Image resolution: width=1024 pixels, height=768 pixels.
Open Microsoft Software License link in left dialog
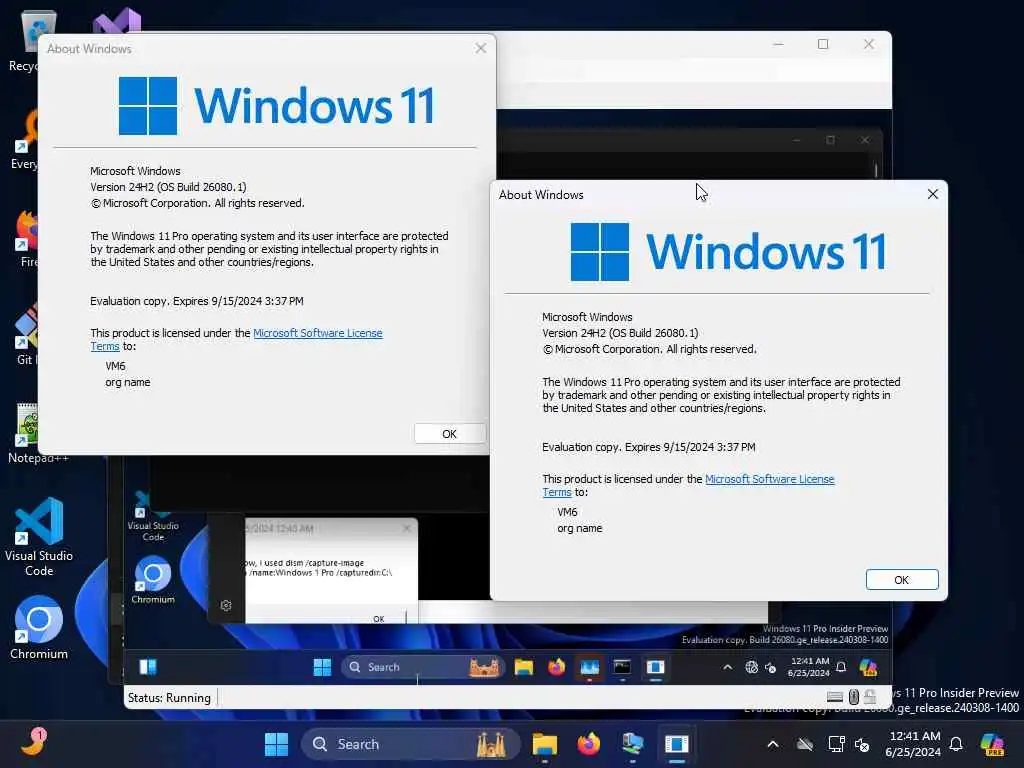coord(317,332)
